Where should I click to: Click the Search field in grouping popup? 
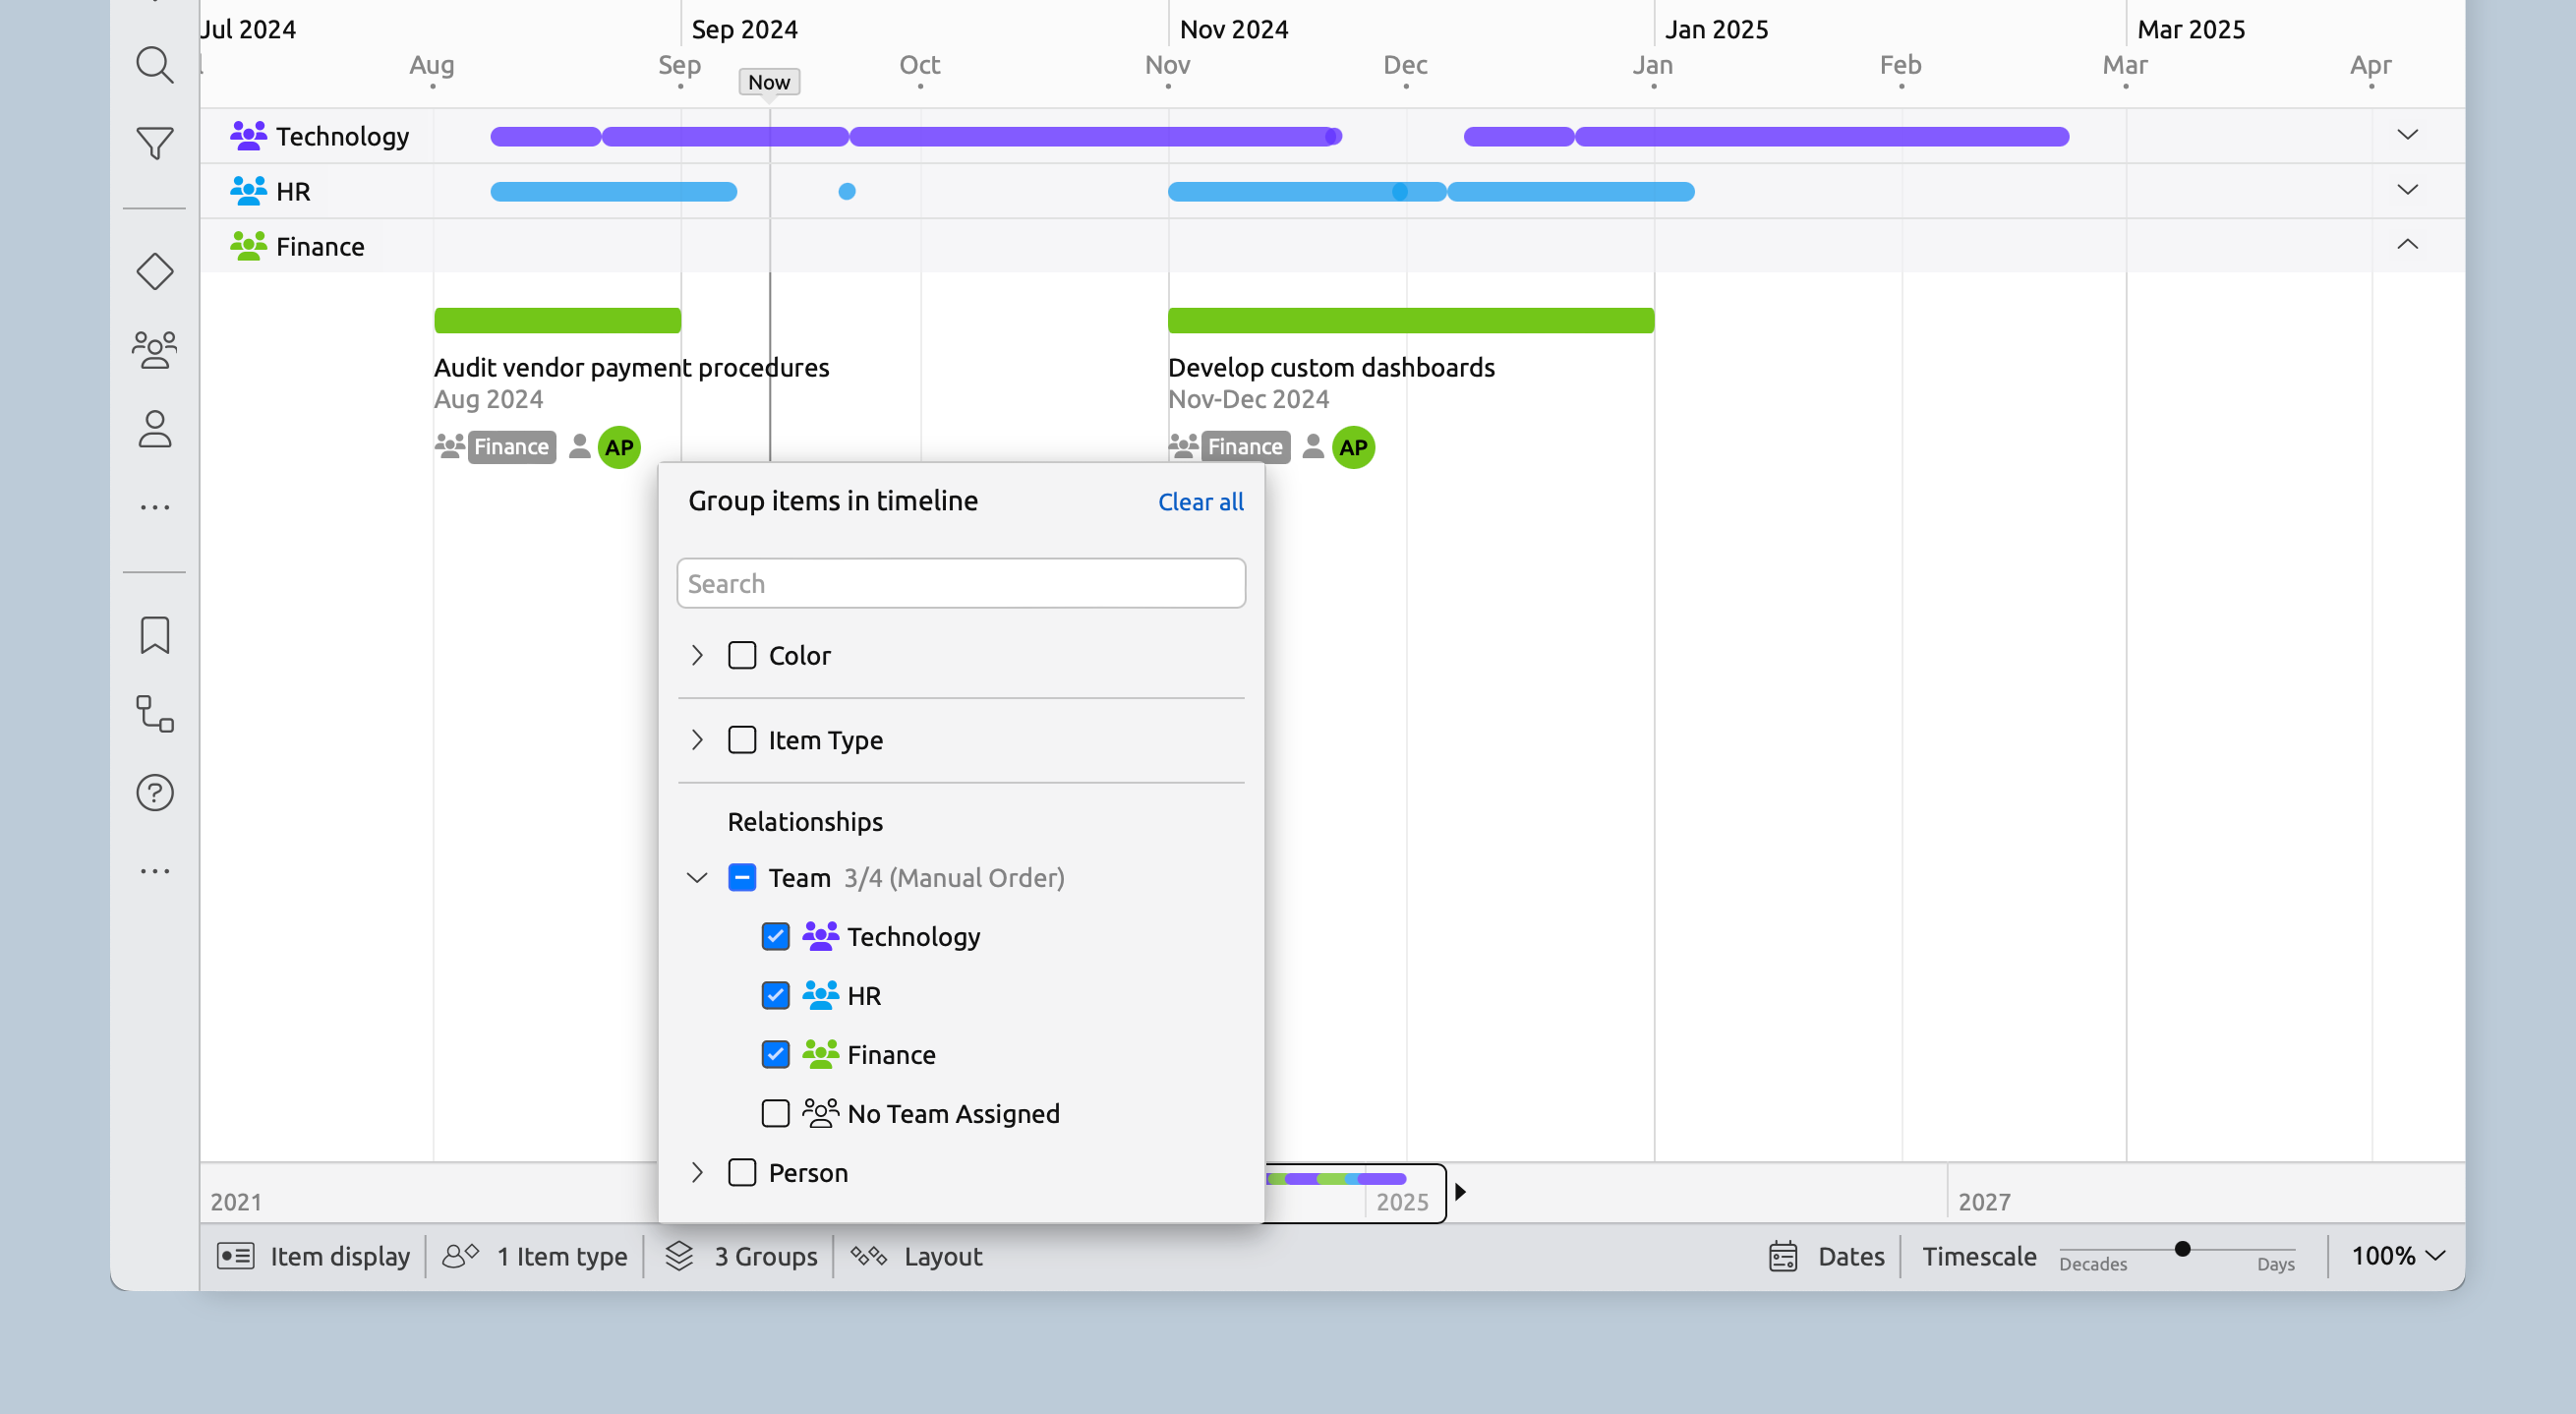point(961,583)
